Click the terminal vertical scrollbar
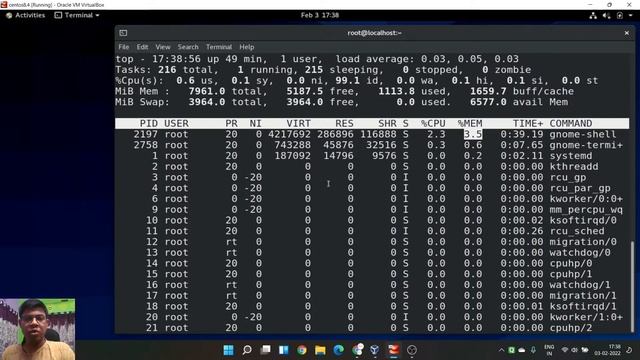Image resolution: width=640 pixels, height=360 pixels. [x=633, y=286]
